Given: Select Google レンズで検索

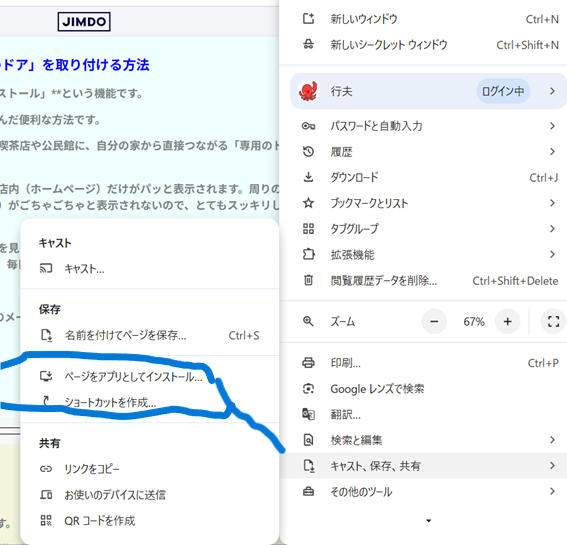Looking at the screenshot, I should [x=423, y=388].
